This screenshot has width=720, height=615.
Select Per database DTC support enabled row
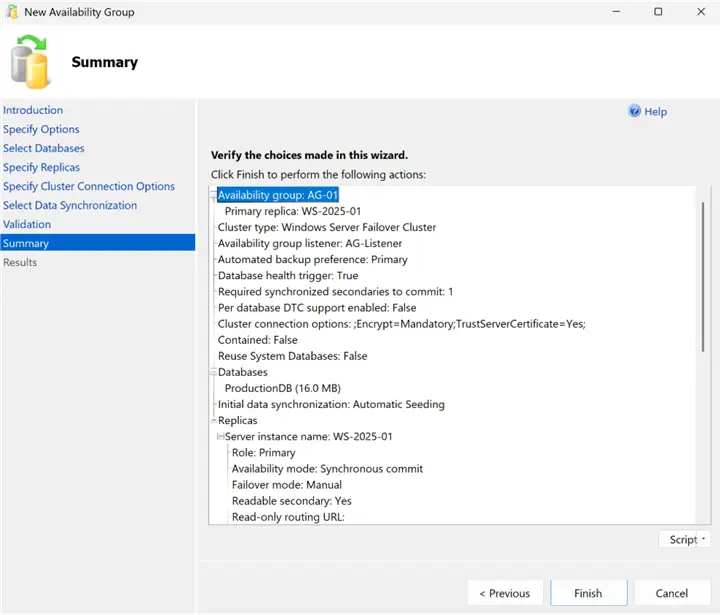click(317, 308)
